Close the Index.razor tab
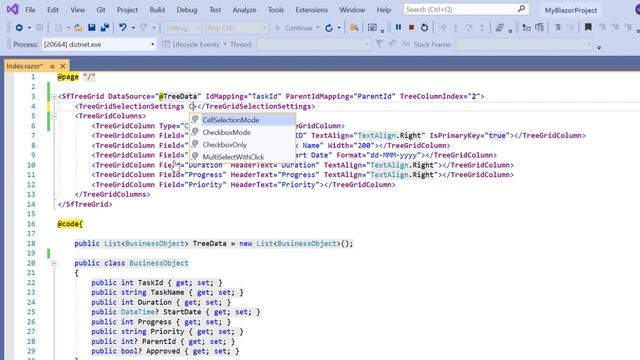 point(62,66)
